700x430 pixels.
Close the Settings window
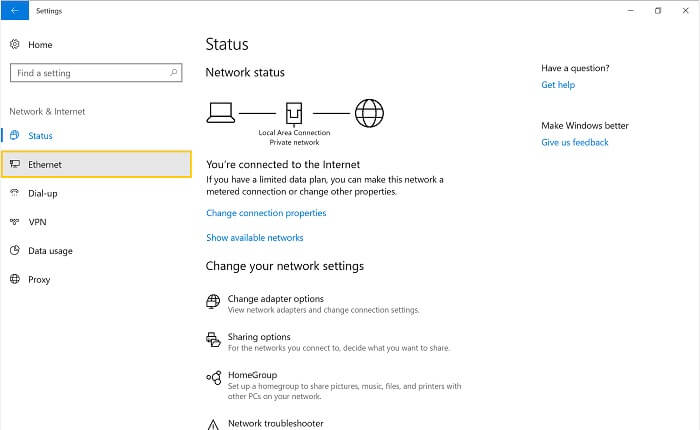tap(686, 10)
